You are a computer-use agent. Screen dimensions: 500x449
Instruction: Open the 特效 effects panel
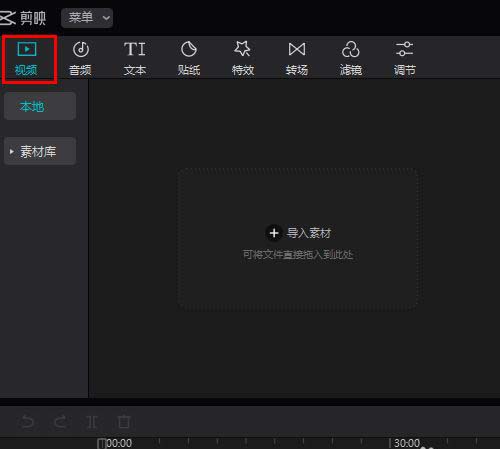(243, 58)
